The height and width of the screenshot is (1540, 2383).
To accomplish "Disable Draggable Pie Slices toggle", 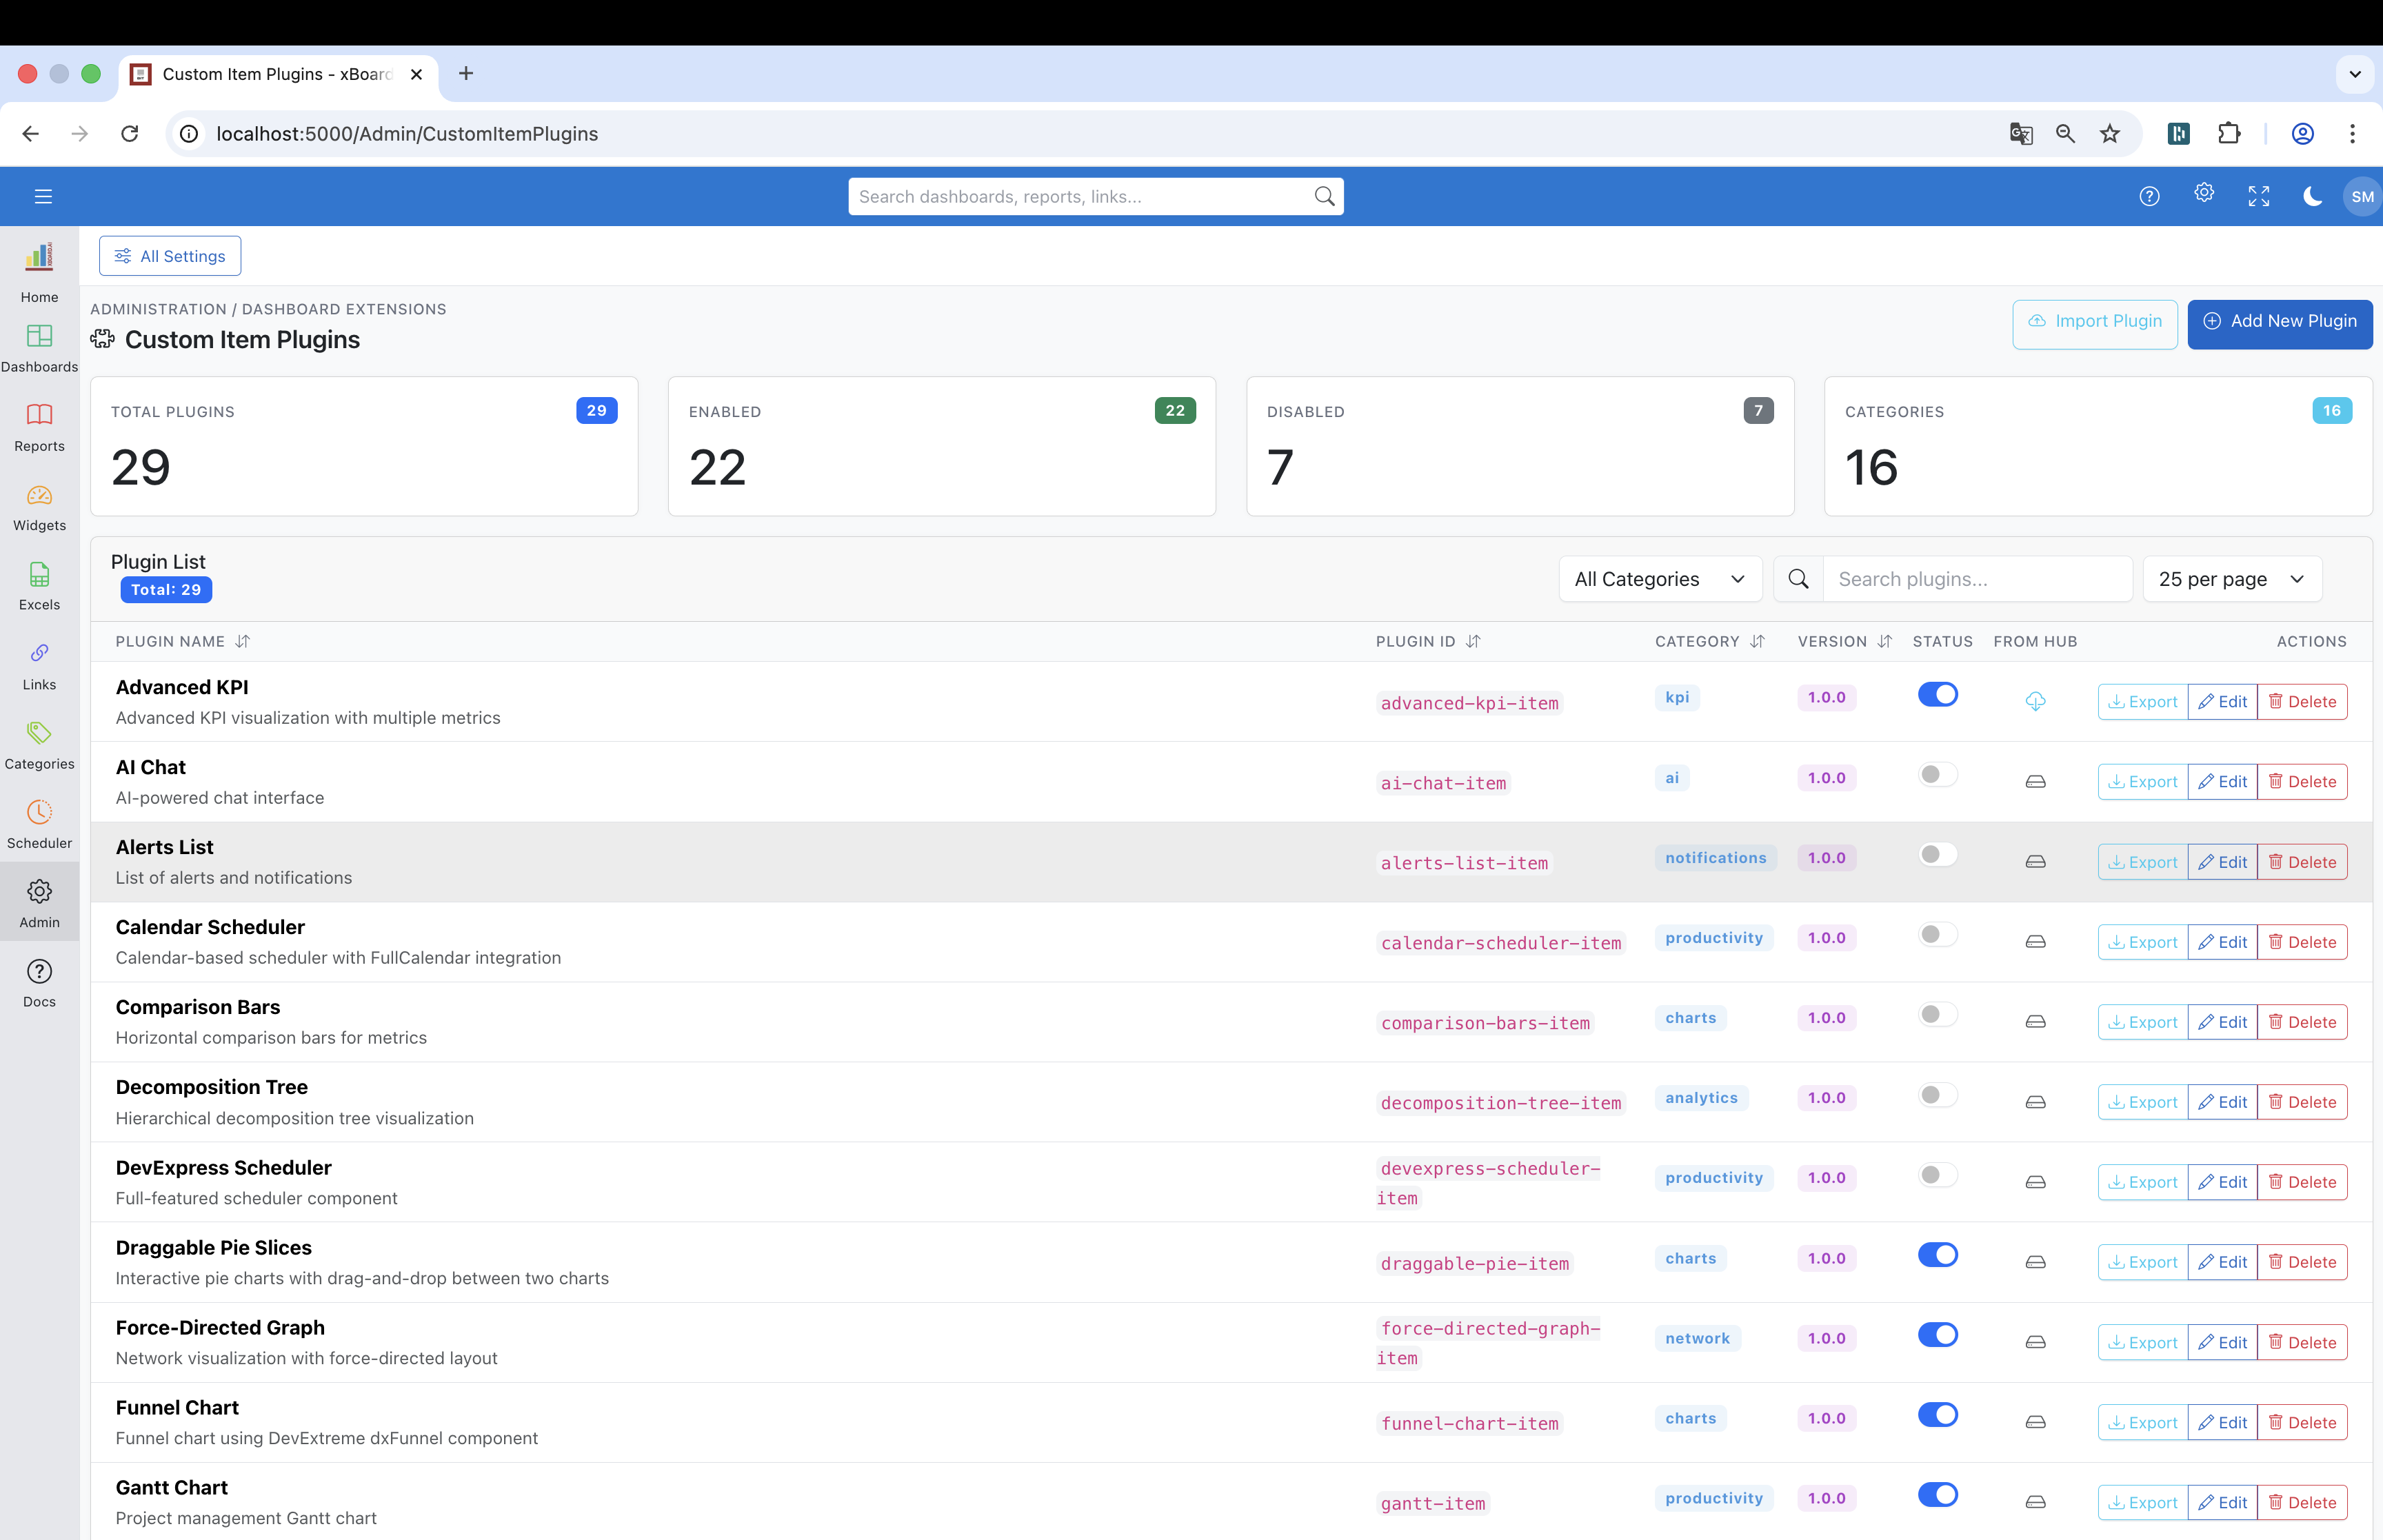I will [x=1938, y=1254].
